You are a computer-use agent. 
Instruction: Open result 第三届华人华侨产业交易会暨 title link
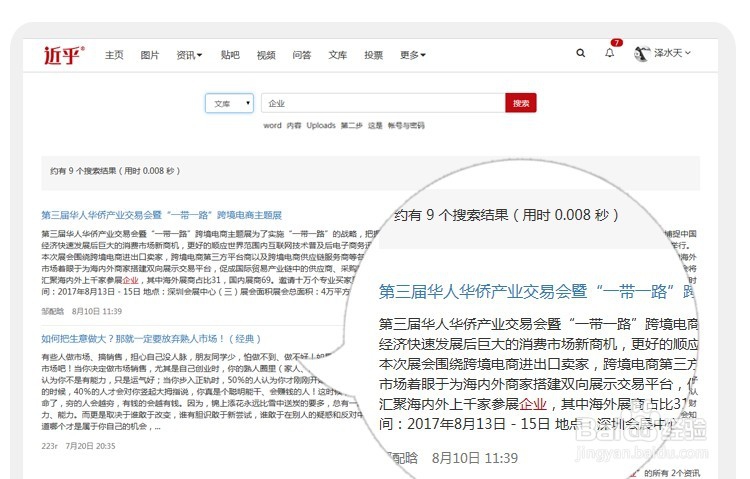pyautogui.click(x=161, y=215)
